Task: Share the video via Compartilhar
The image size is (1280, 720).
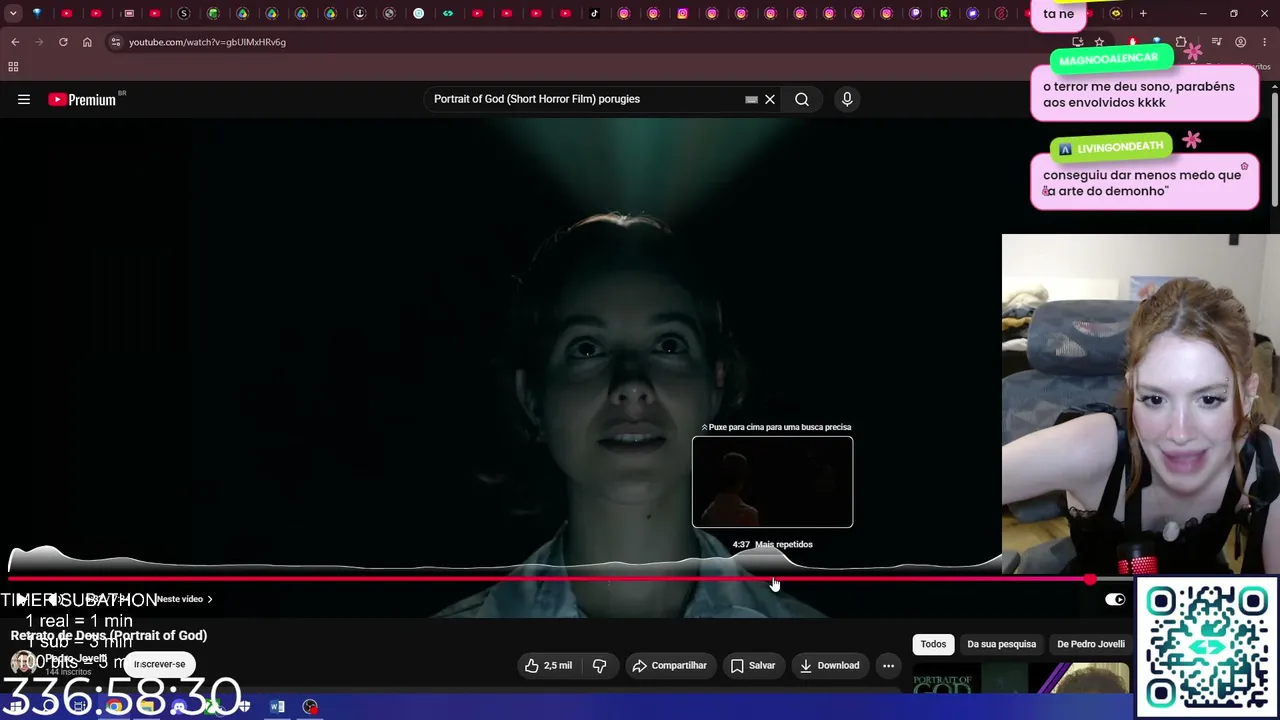Action: point(669,665)
